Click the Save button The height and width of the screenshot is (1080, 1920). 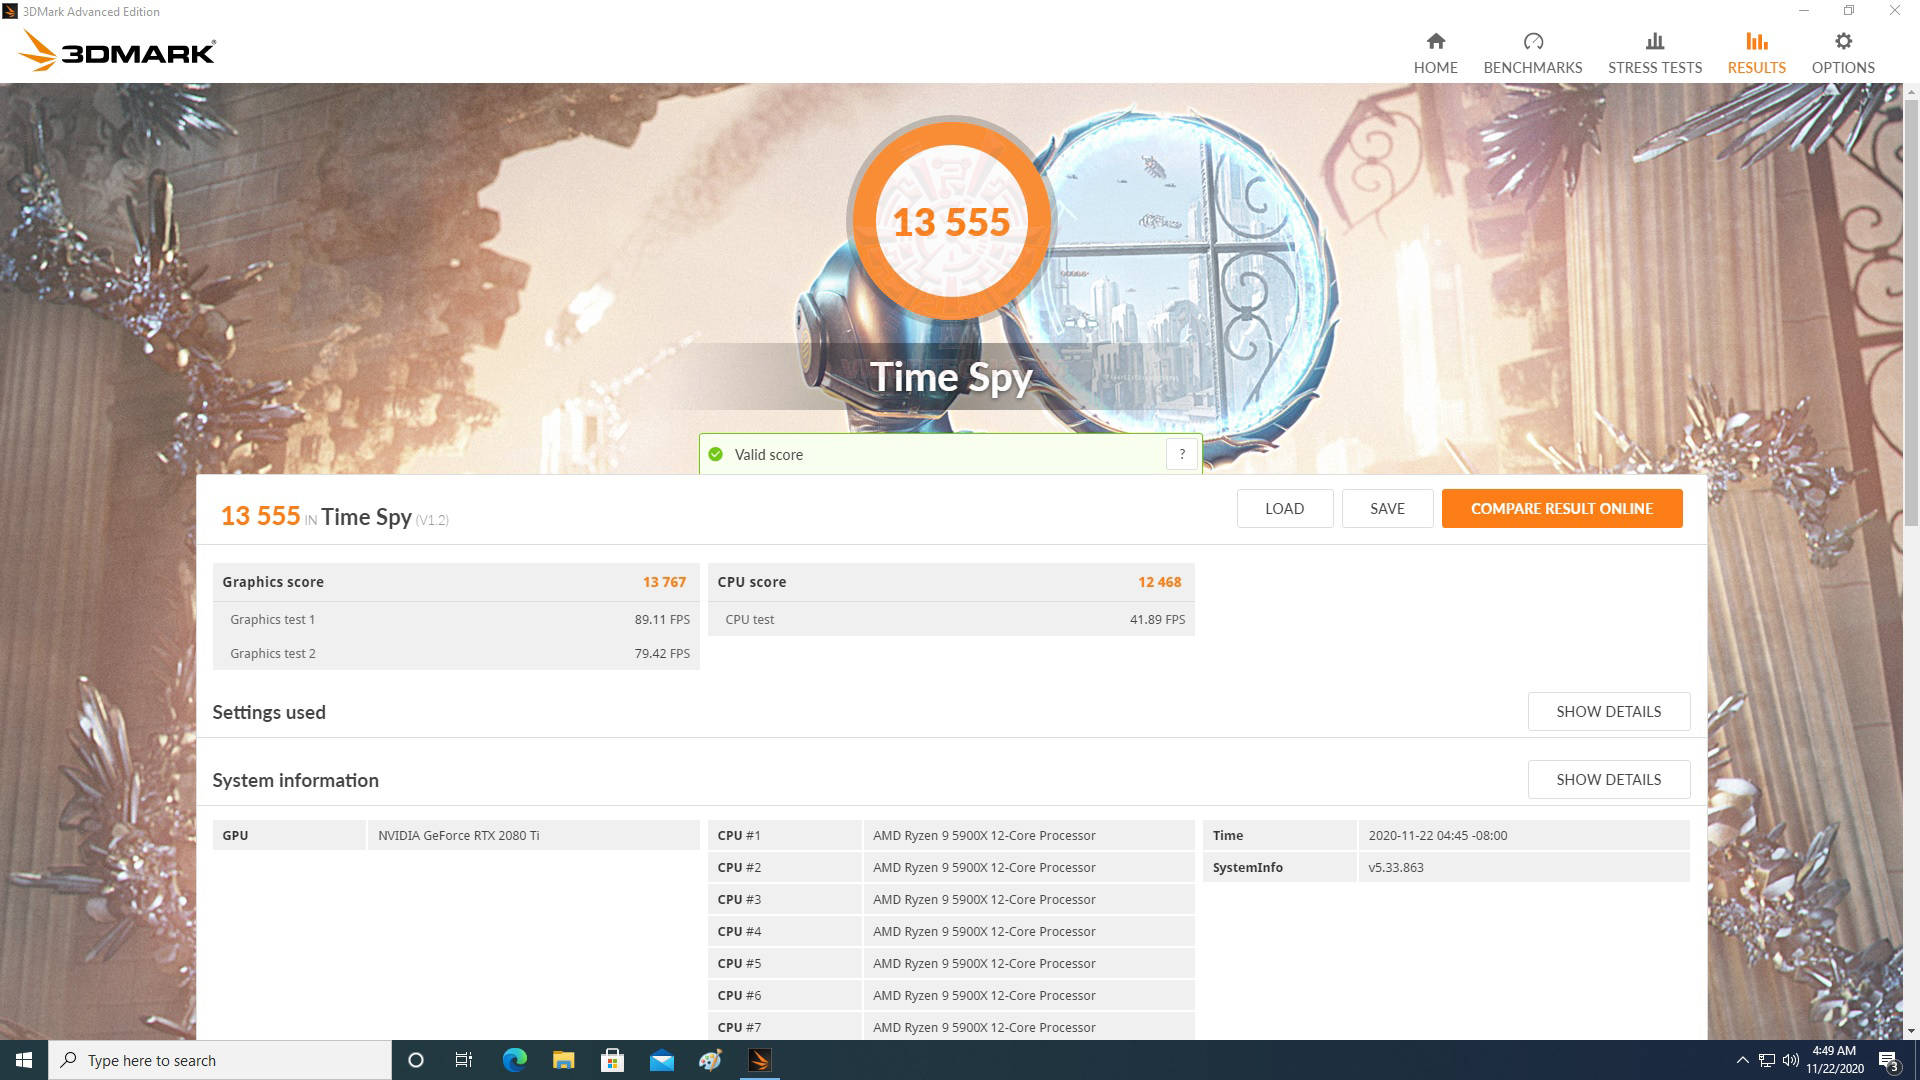pyautogui.click(x=1387, y=508)
